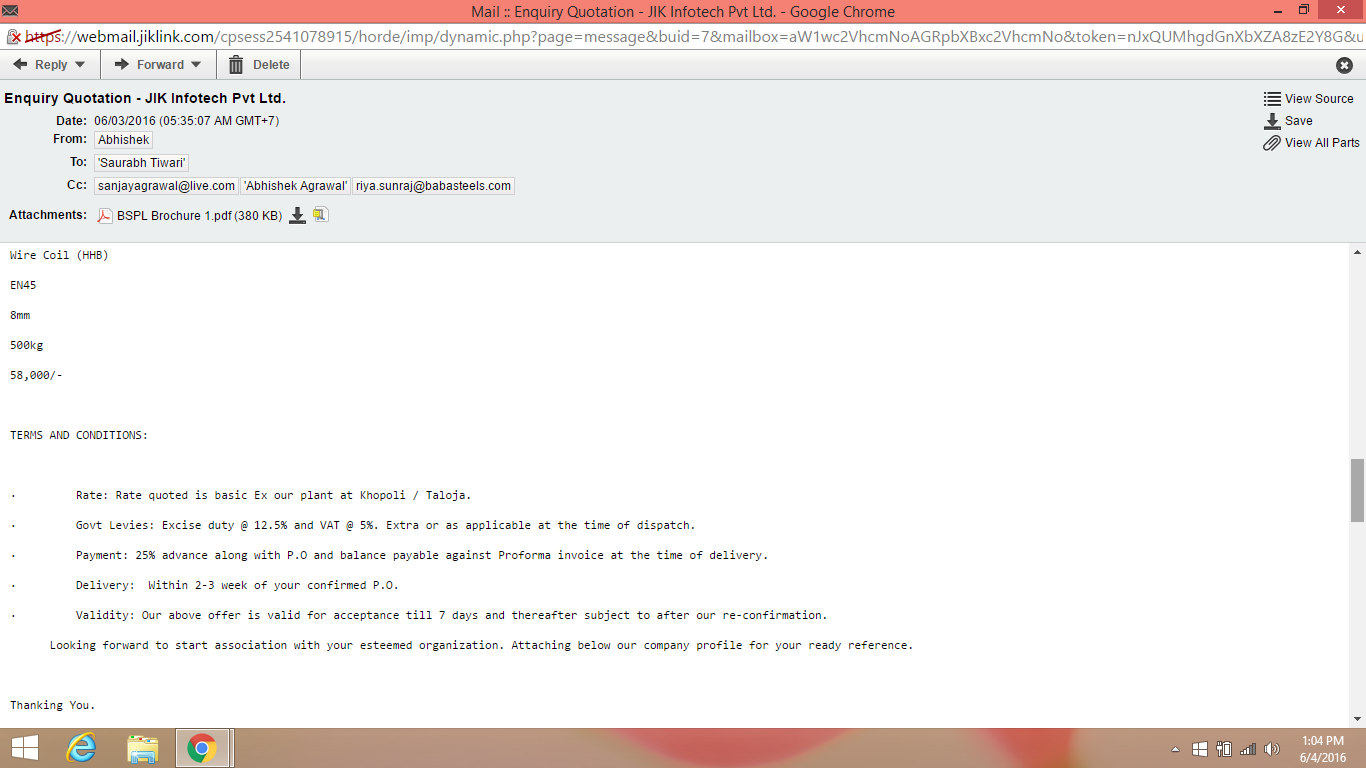Click the Save download icon

tap(1272, 121)
